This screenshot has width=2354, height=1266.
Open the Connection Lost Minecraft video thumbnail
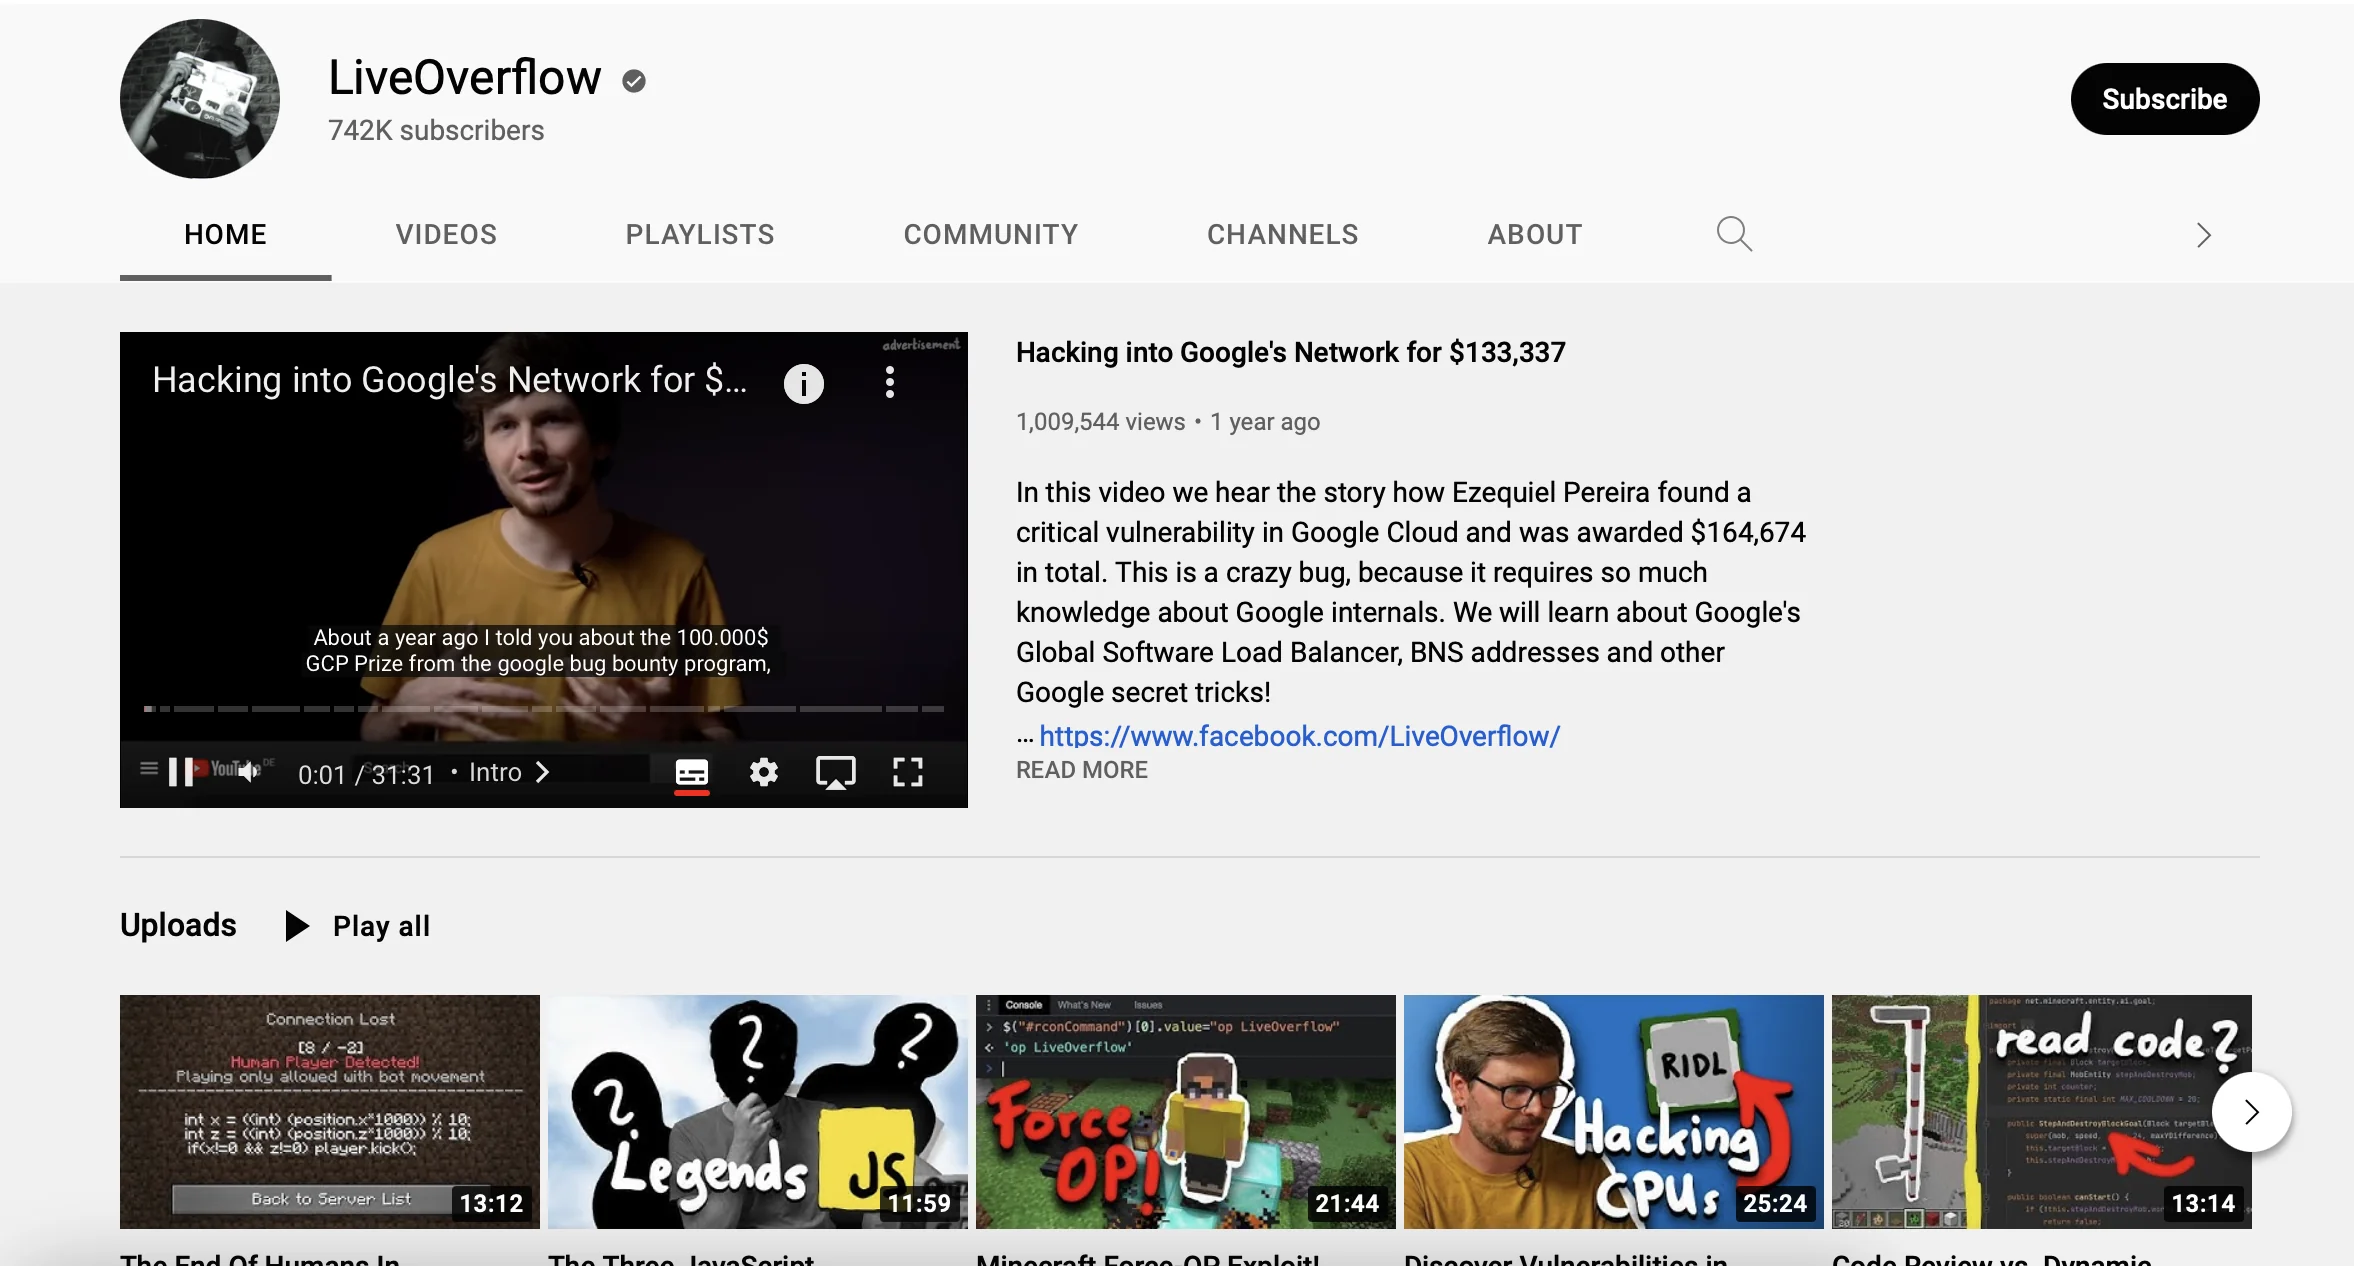(330, 1112)
